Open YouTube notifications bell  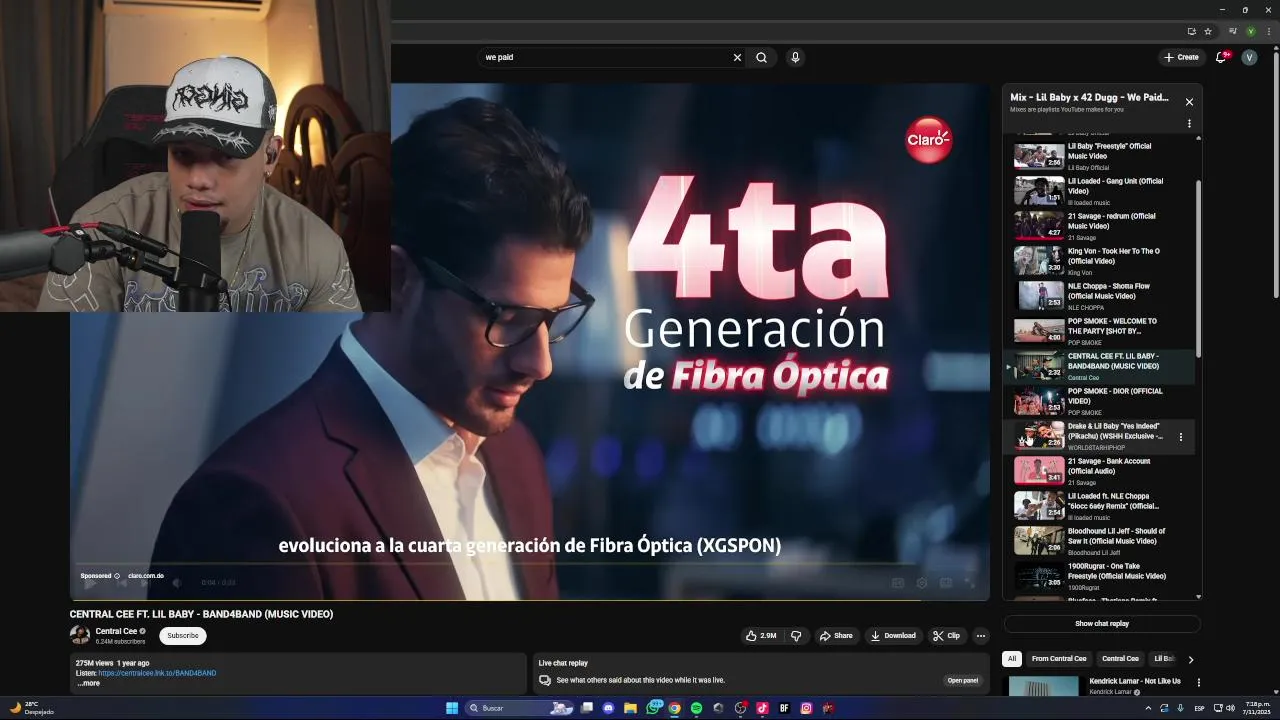pyautogui.click(x=1221, y=57)
